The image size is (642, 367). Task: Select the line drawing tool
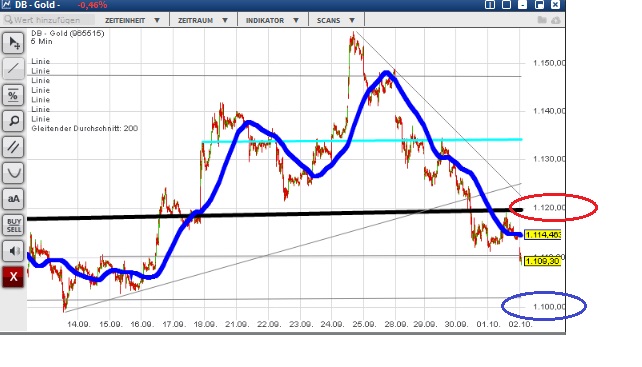pos(14,68)
